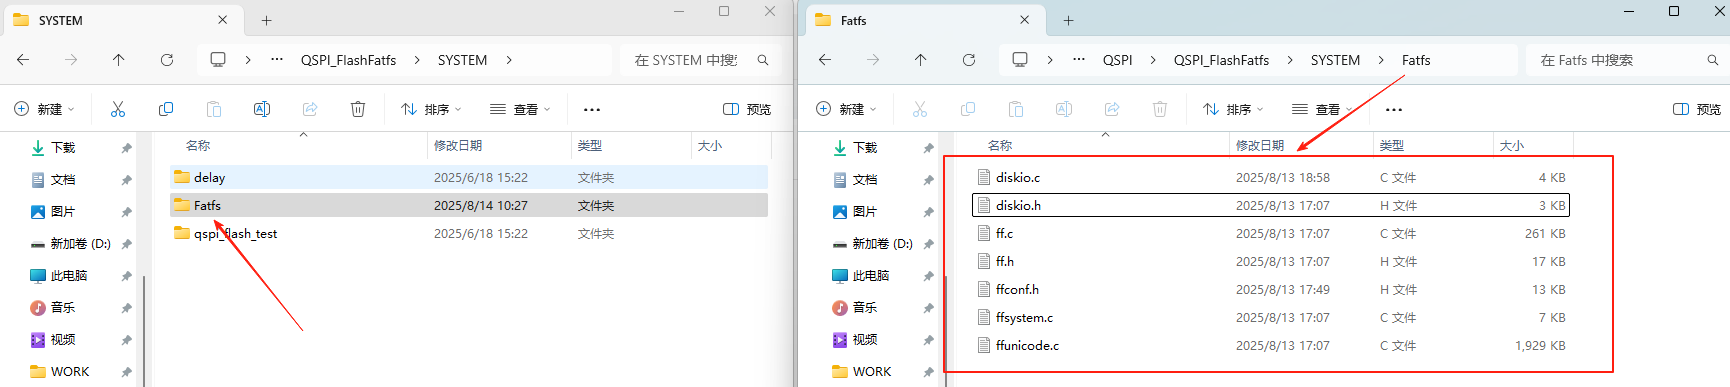Open the 排序 sort dropdown in Fatfs window
Screen dimensions: 1730x387
[1233, 109]
